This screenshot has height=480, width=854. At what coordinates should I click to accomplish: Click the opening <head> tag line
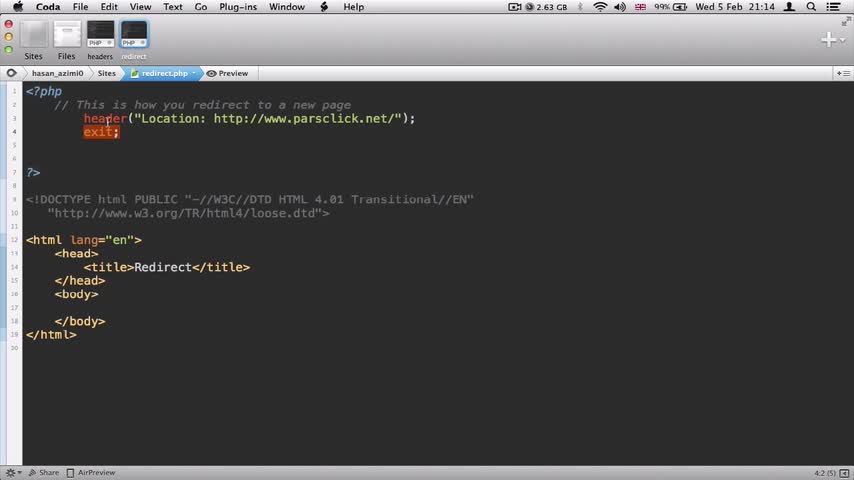pos(76,253)
